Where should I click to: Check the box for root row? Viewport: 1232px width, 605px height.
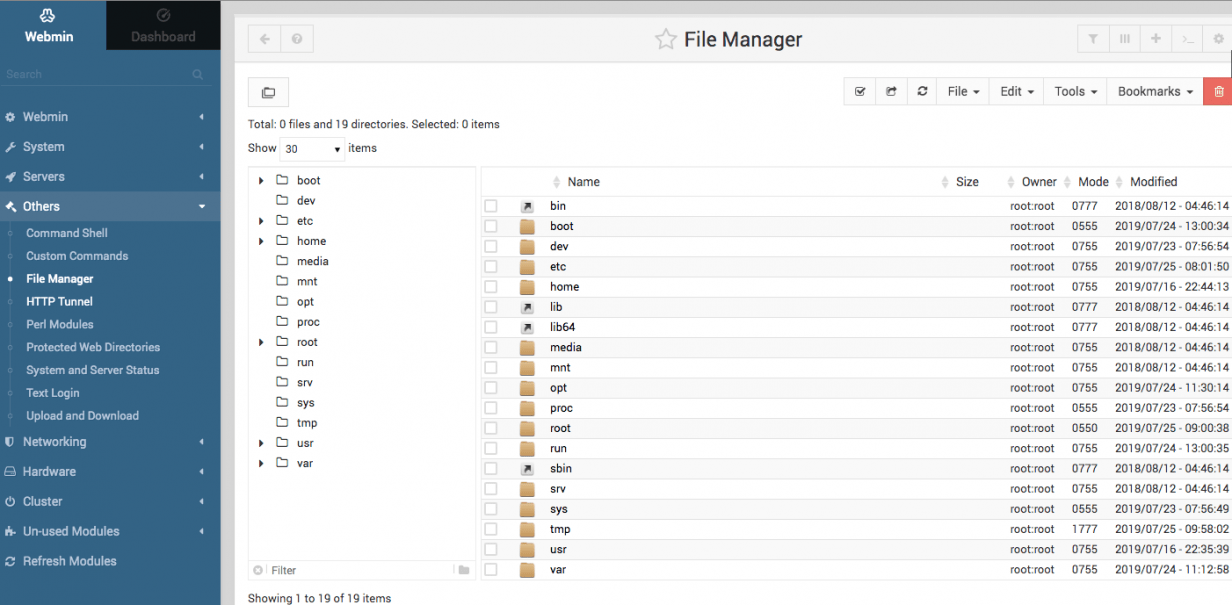(491, 428)
